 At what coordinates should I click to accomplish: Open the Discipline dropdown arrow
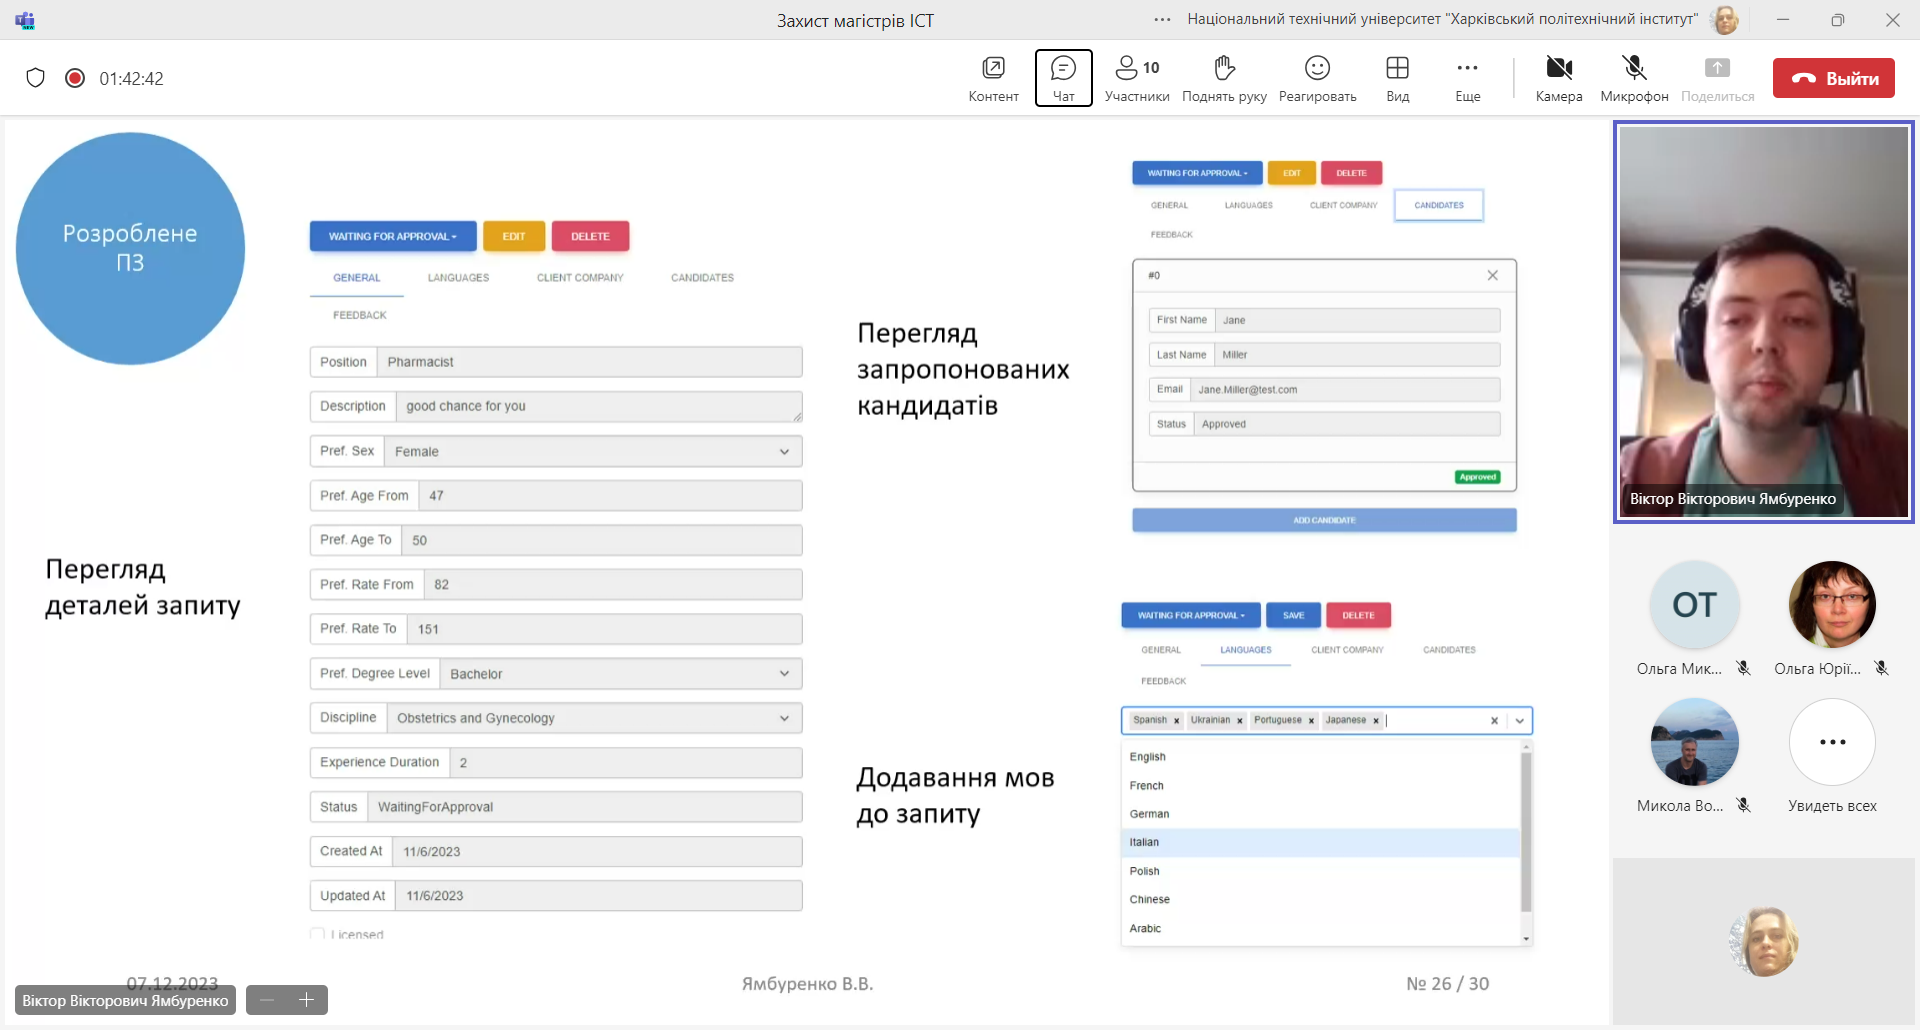pyautogui.click(x=784, y=718)
